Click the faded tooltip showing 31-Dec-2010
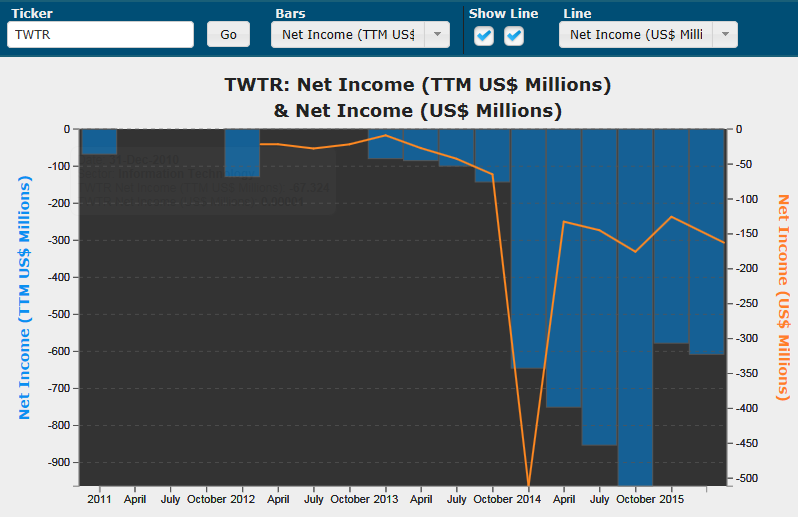The image size is (798, 524). [x=204, y=181]
